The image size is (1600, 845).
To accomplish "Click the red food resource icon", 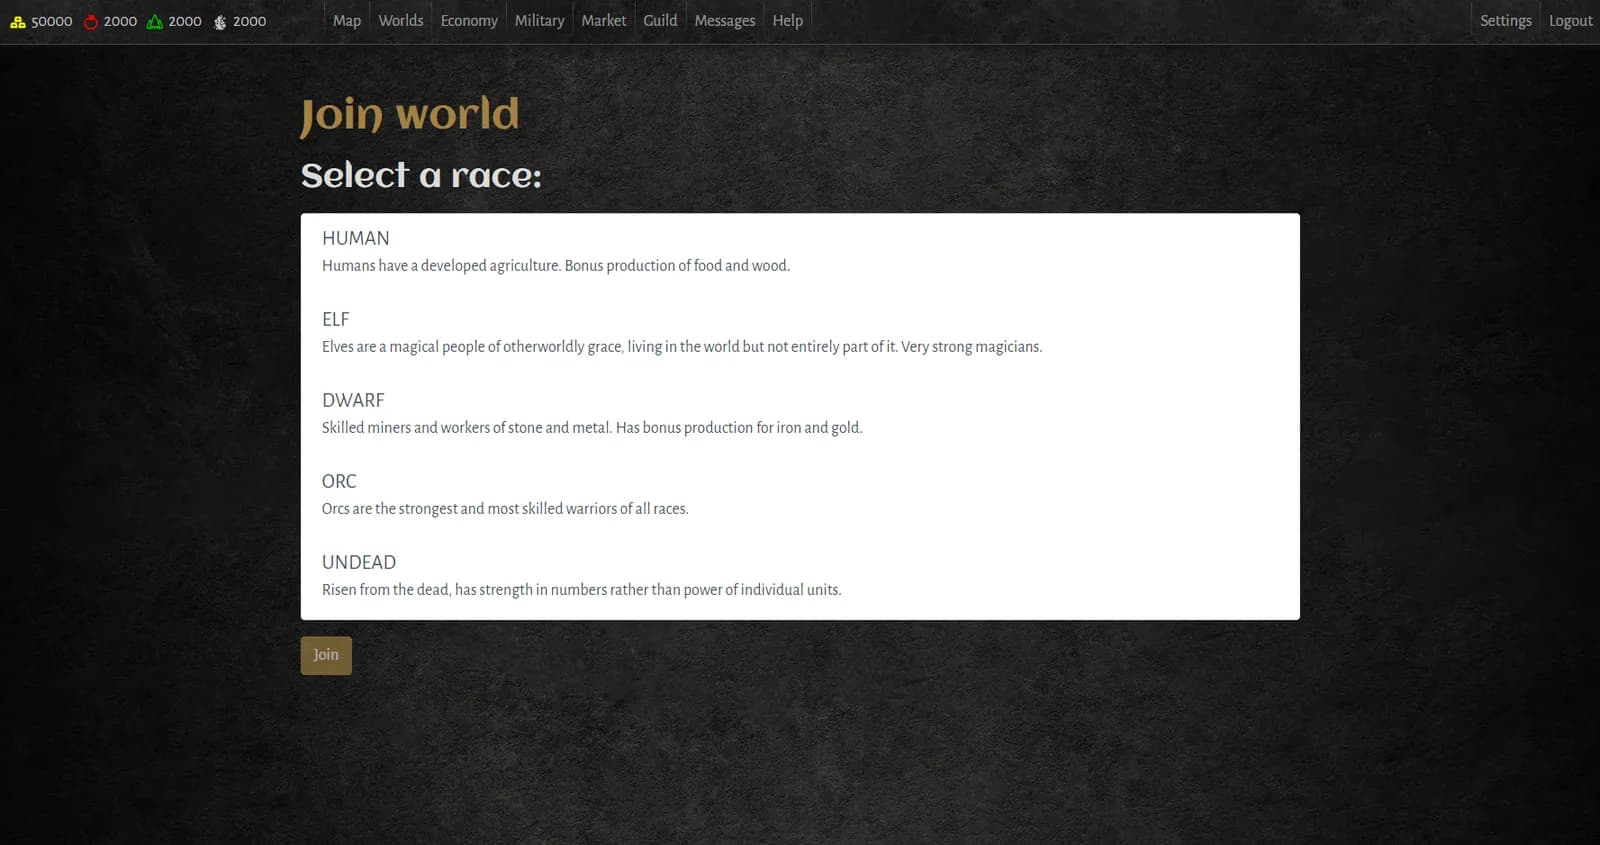I will (x=91, y=21).
